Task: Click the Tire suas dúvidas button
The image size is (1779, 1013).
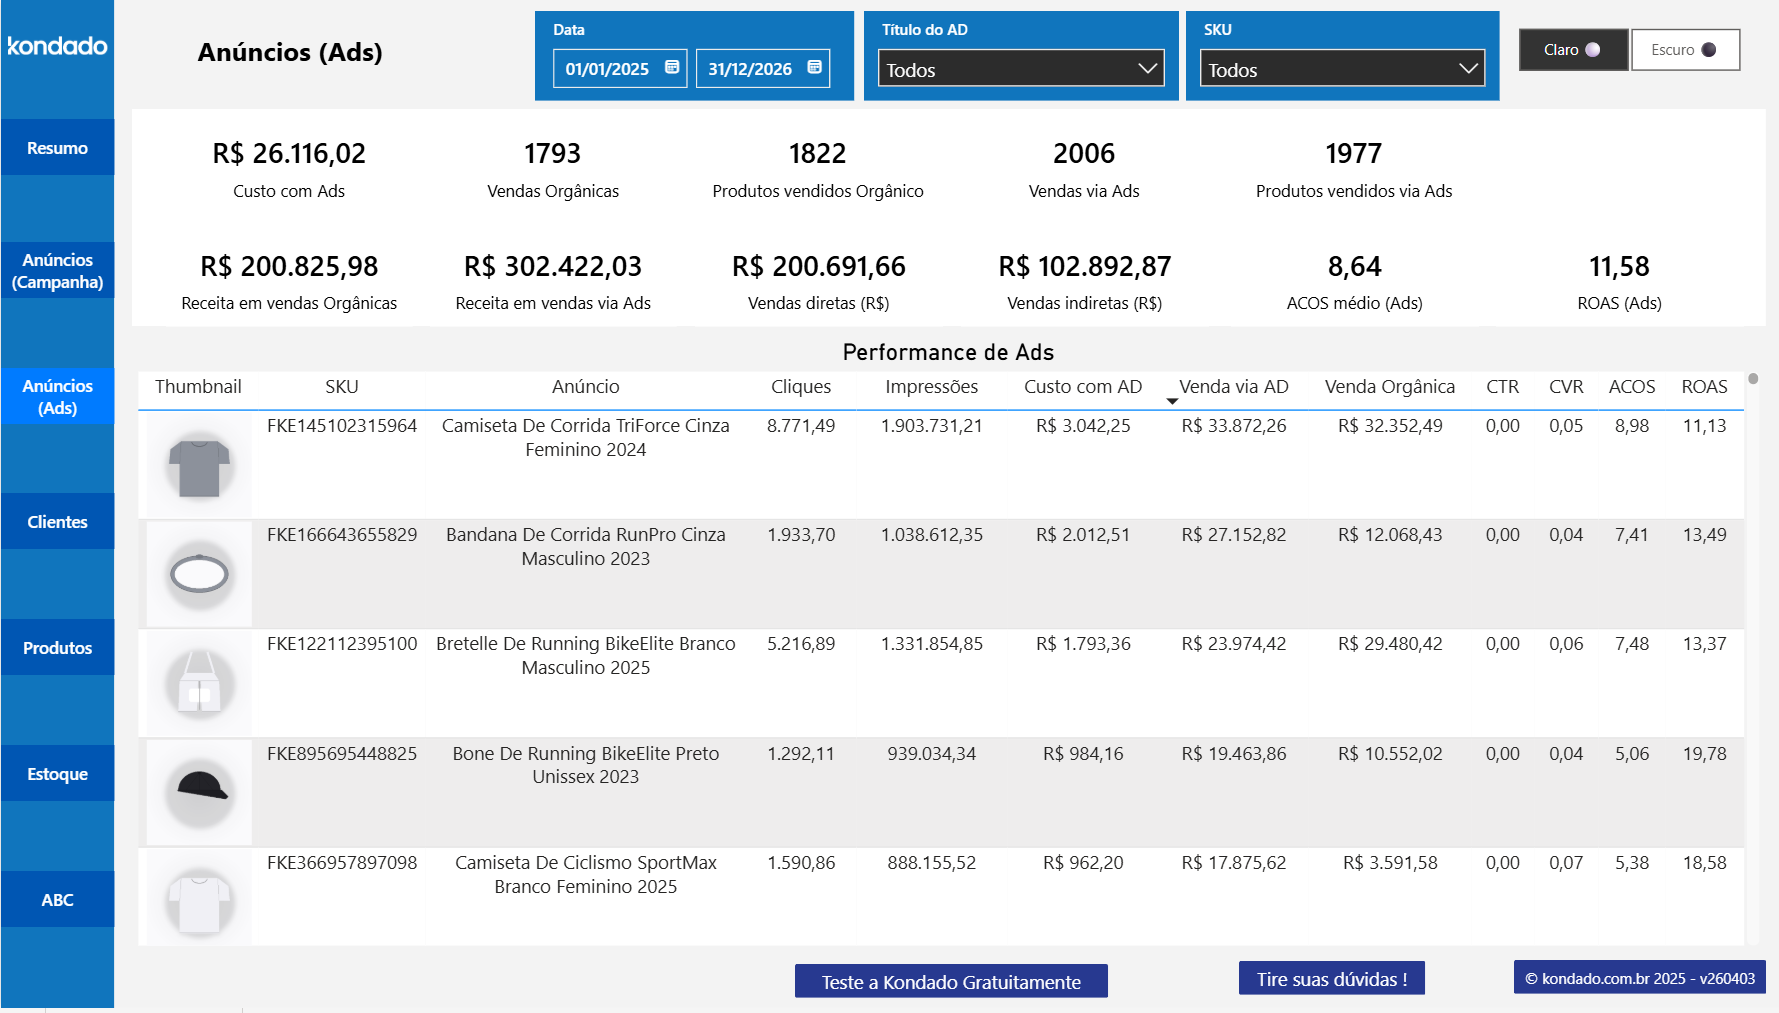Action: [x=1331, y=978]
